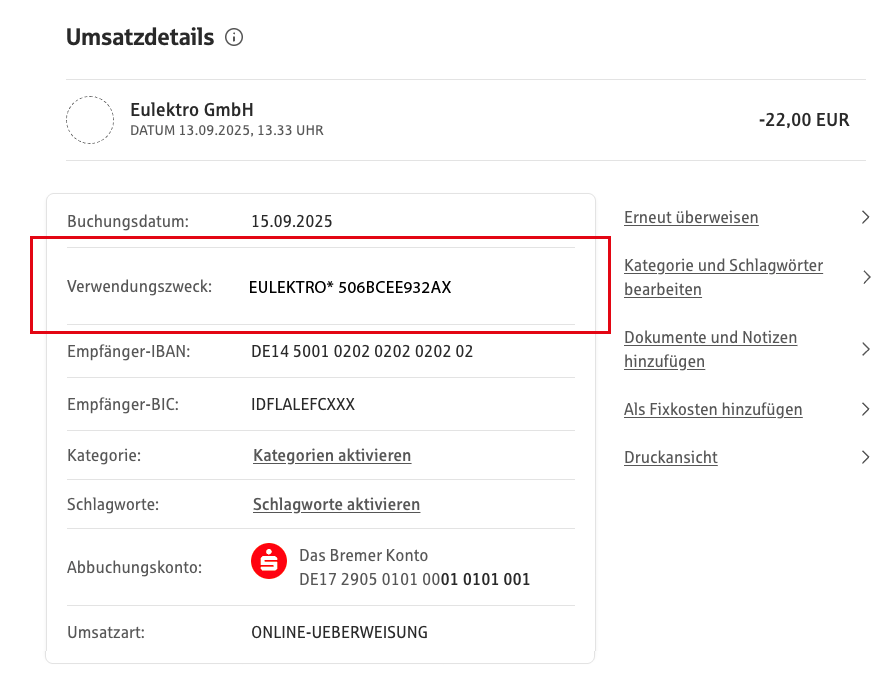
Task: Click the Umsatzart label
Action: [106, 633]
